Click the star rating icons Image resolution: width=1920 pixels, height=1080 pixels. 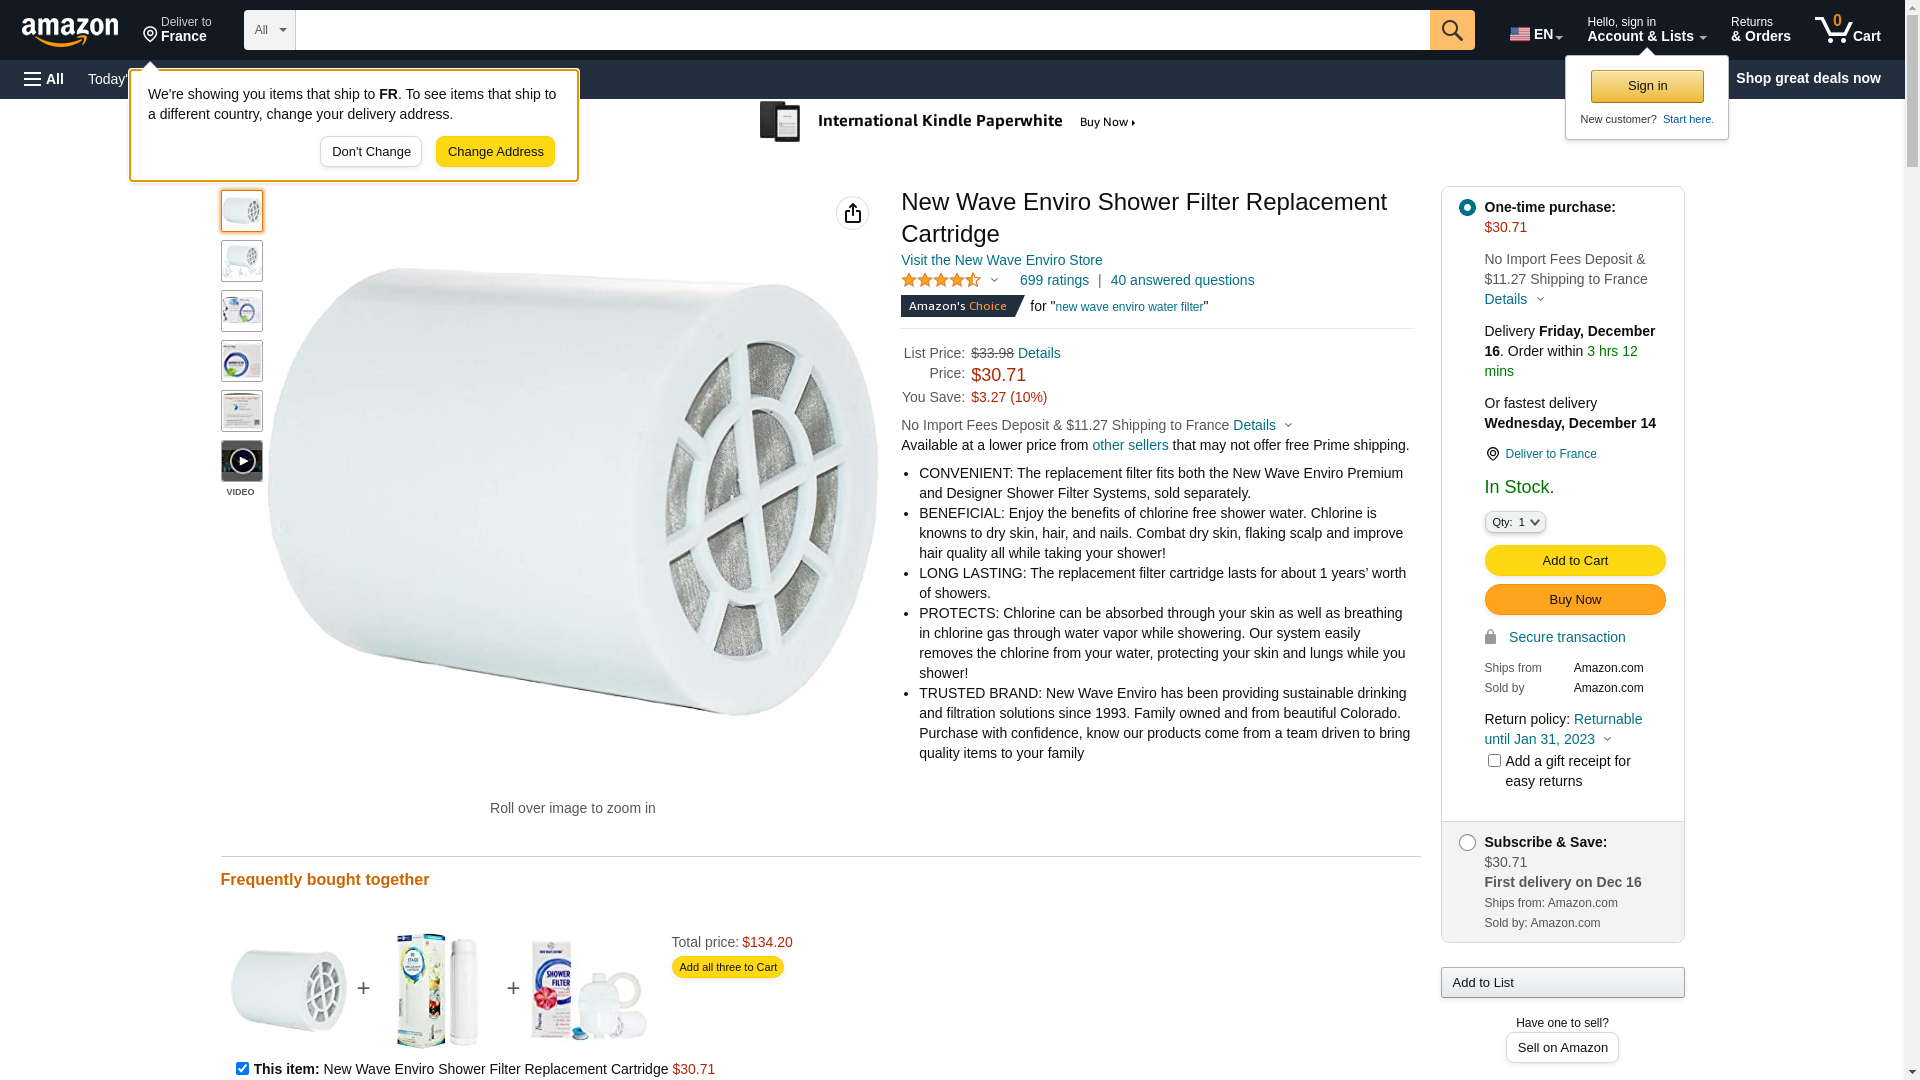941,281
